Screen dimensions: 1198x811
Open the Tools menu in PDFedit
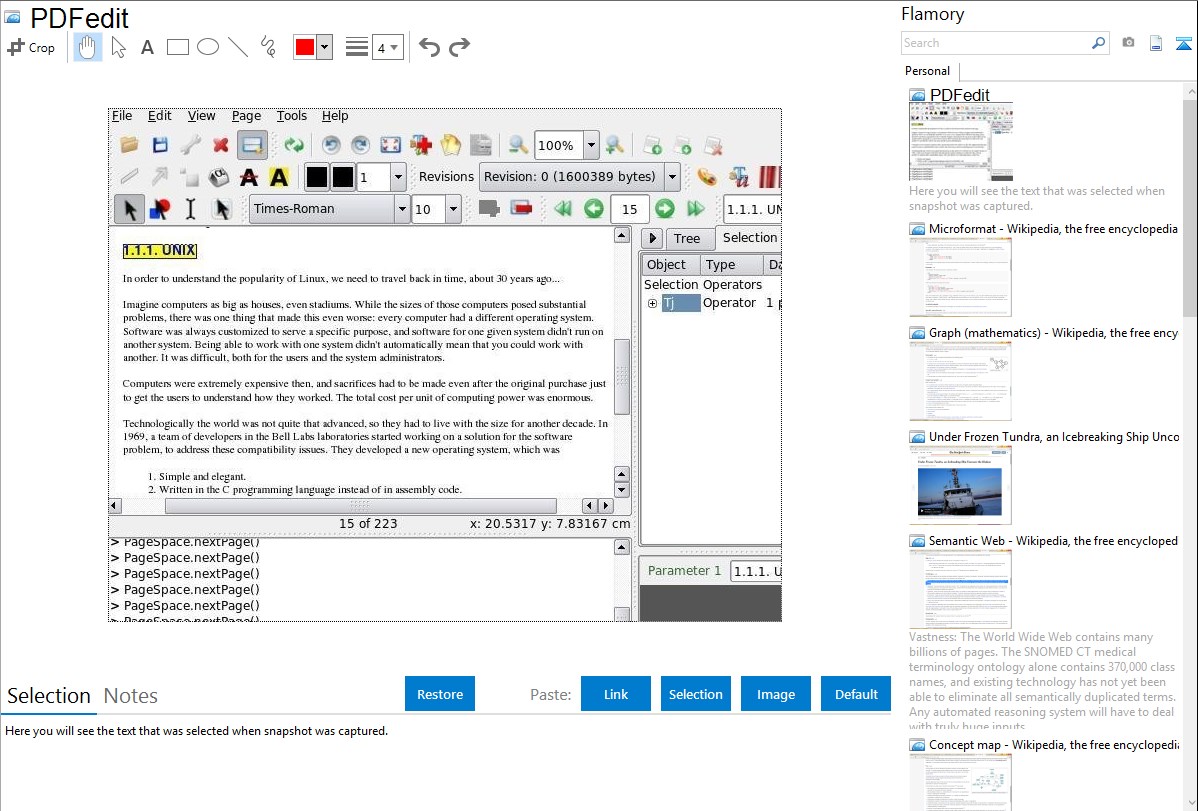pyautogui.click(x=291, y=115)
